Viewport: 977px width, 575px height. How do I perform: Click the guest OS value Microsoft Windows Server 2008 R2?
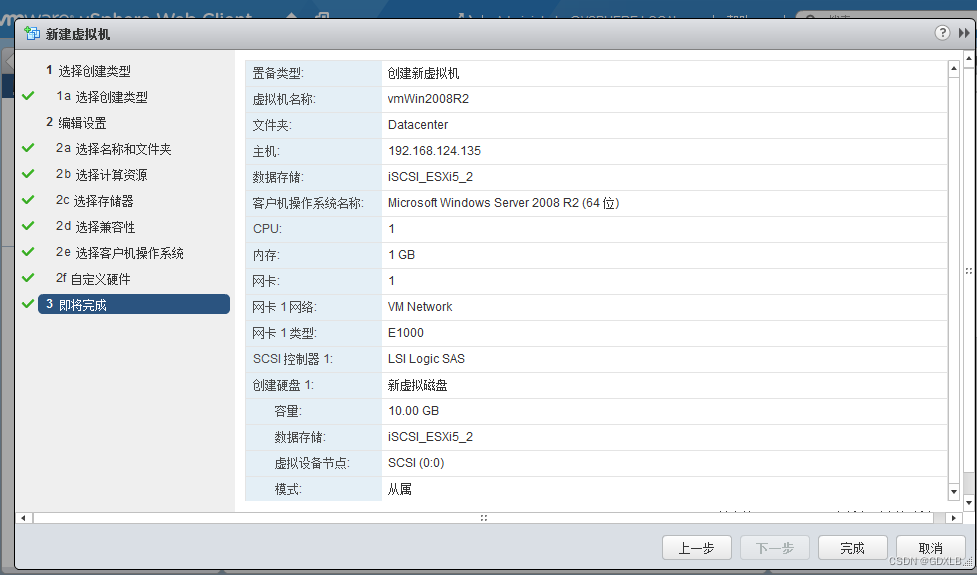point(503,202)
